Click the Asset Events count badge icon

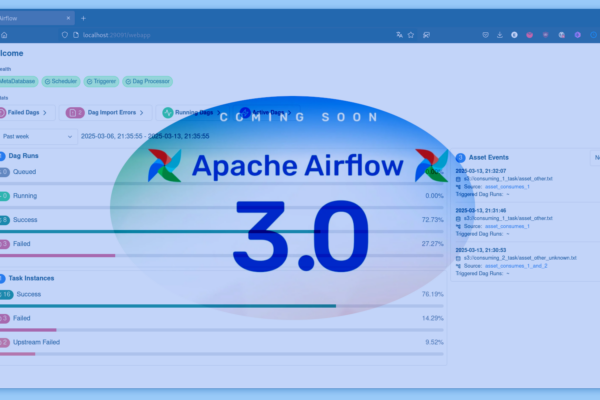coord(460,158)
